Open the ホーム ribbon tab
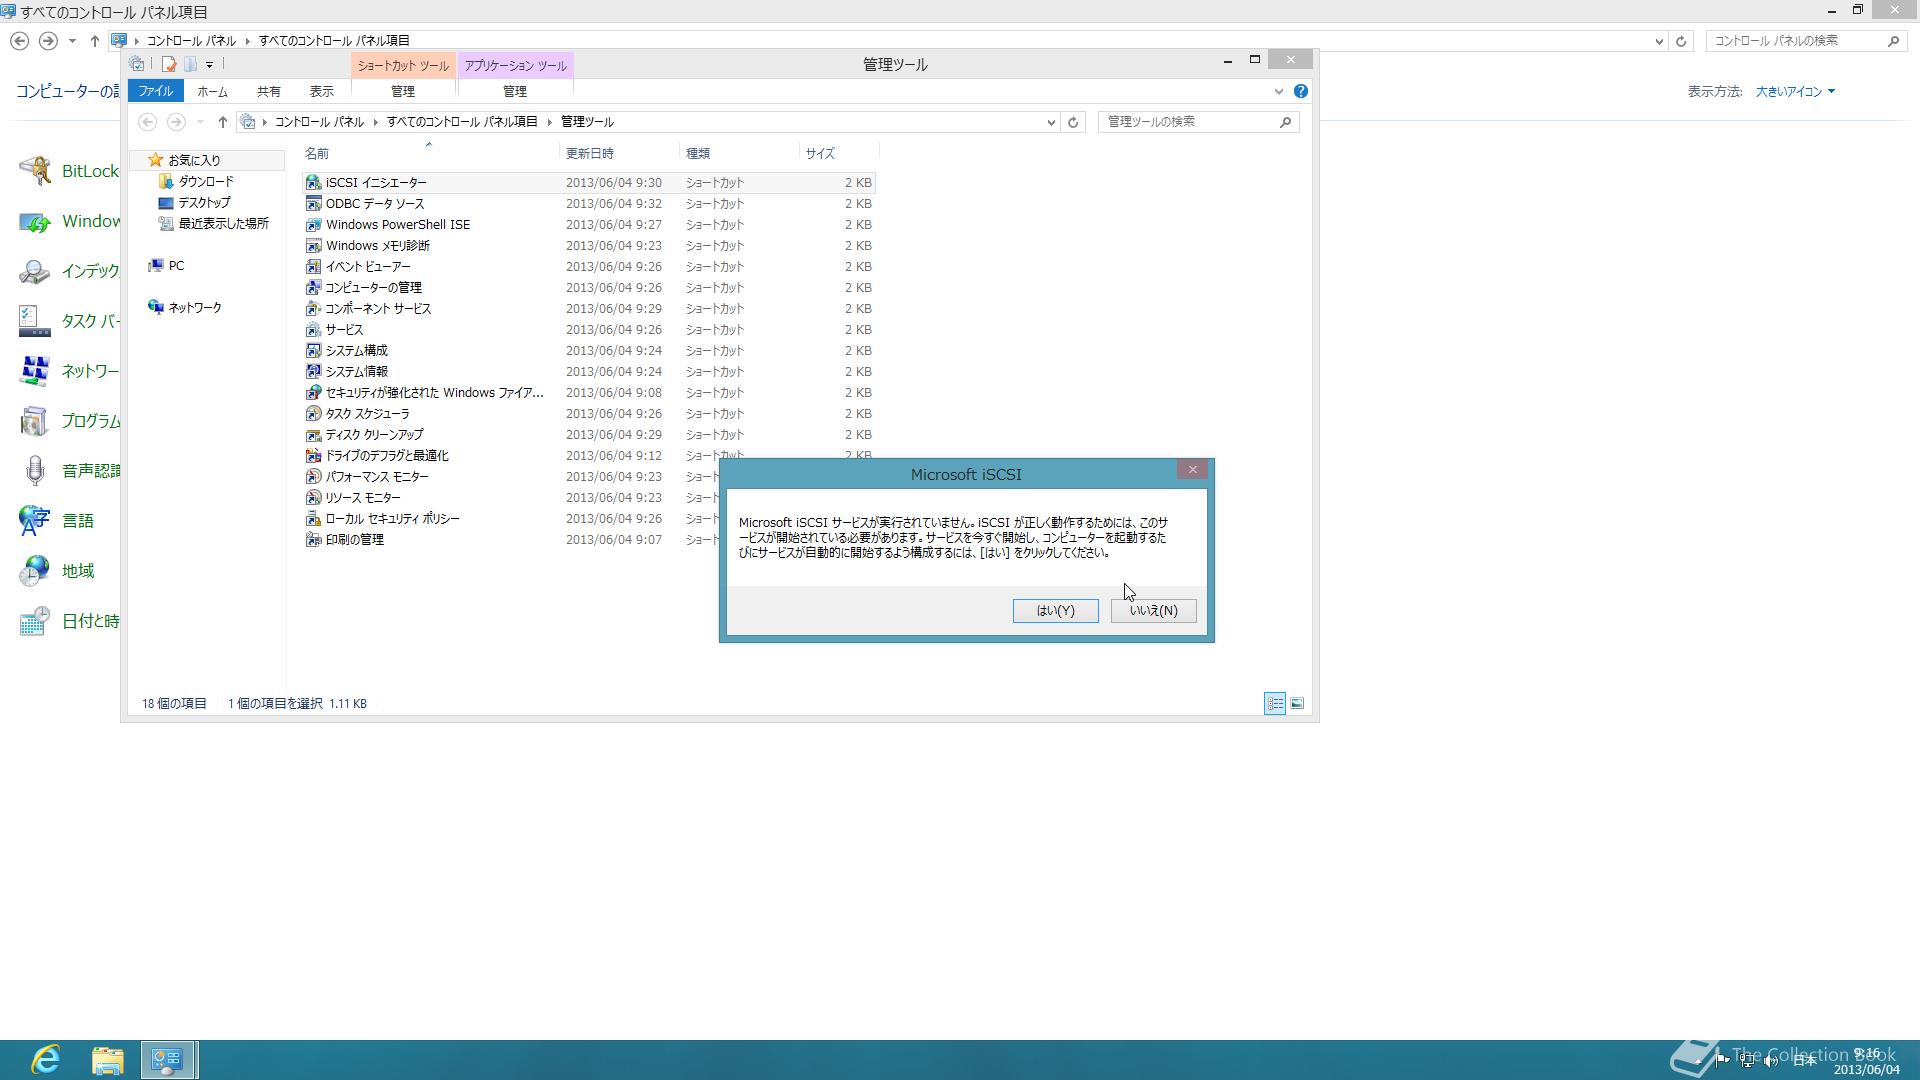 (x=212, y=91)
